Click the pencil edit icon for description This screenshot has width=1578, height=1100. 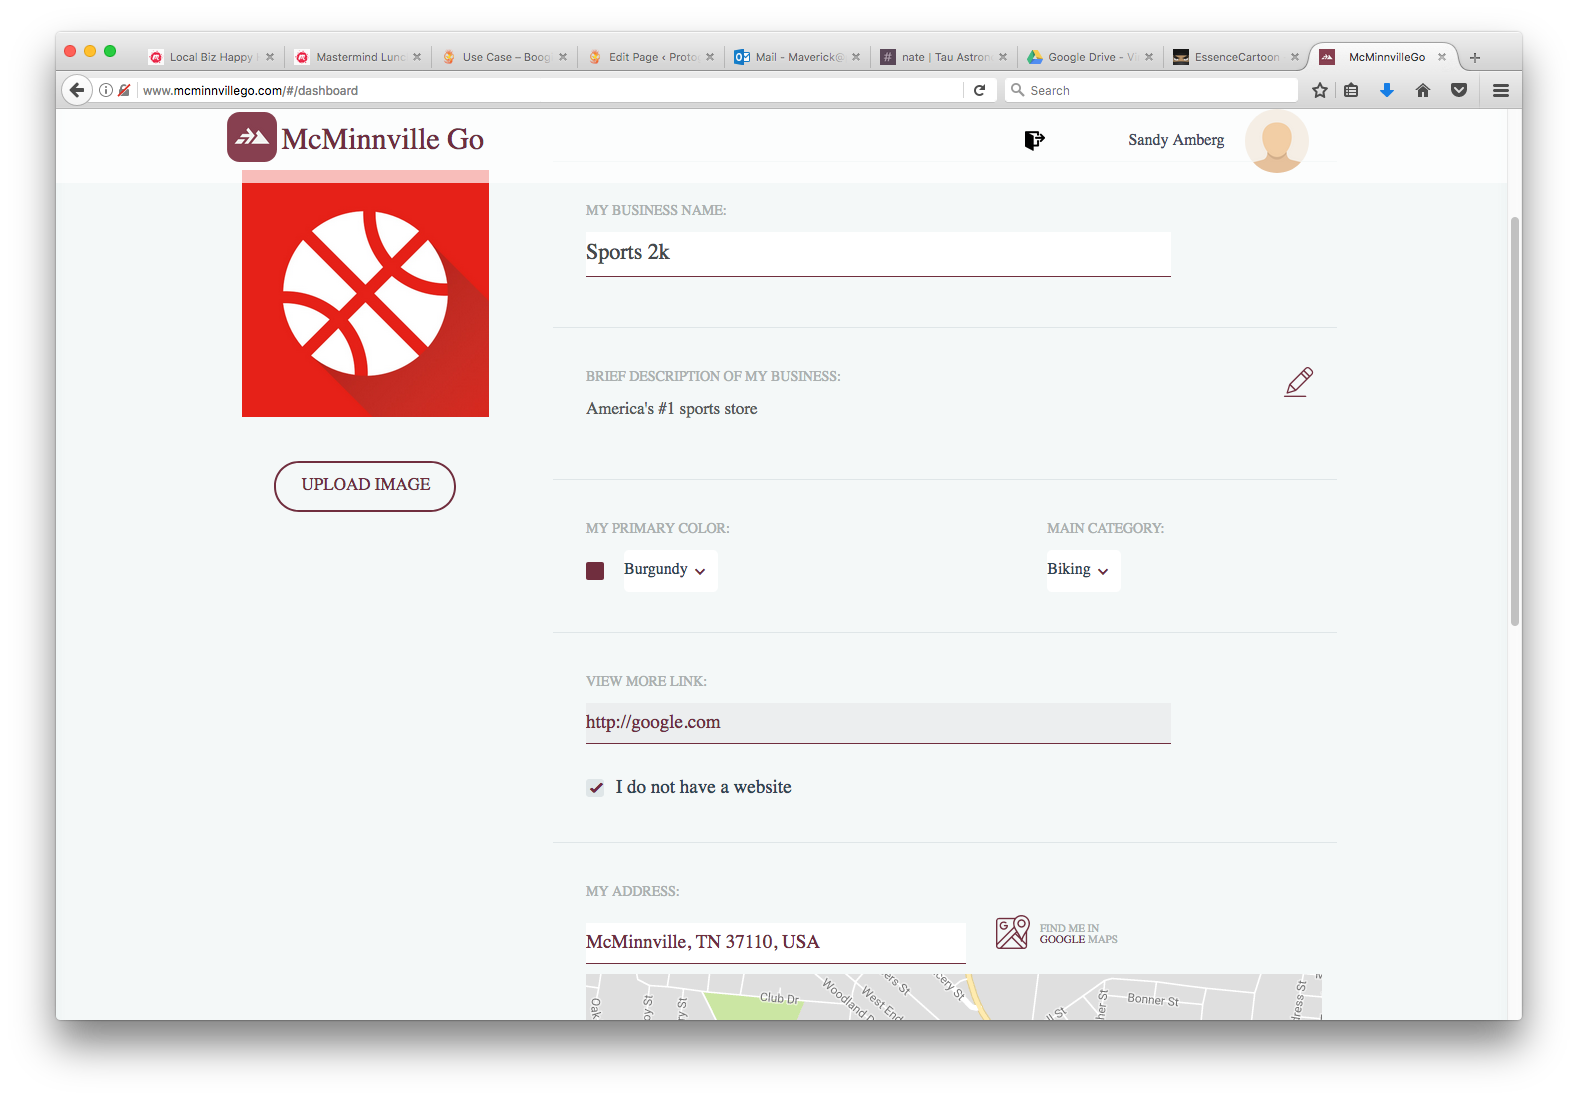coord(1298,382)
